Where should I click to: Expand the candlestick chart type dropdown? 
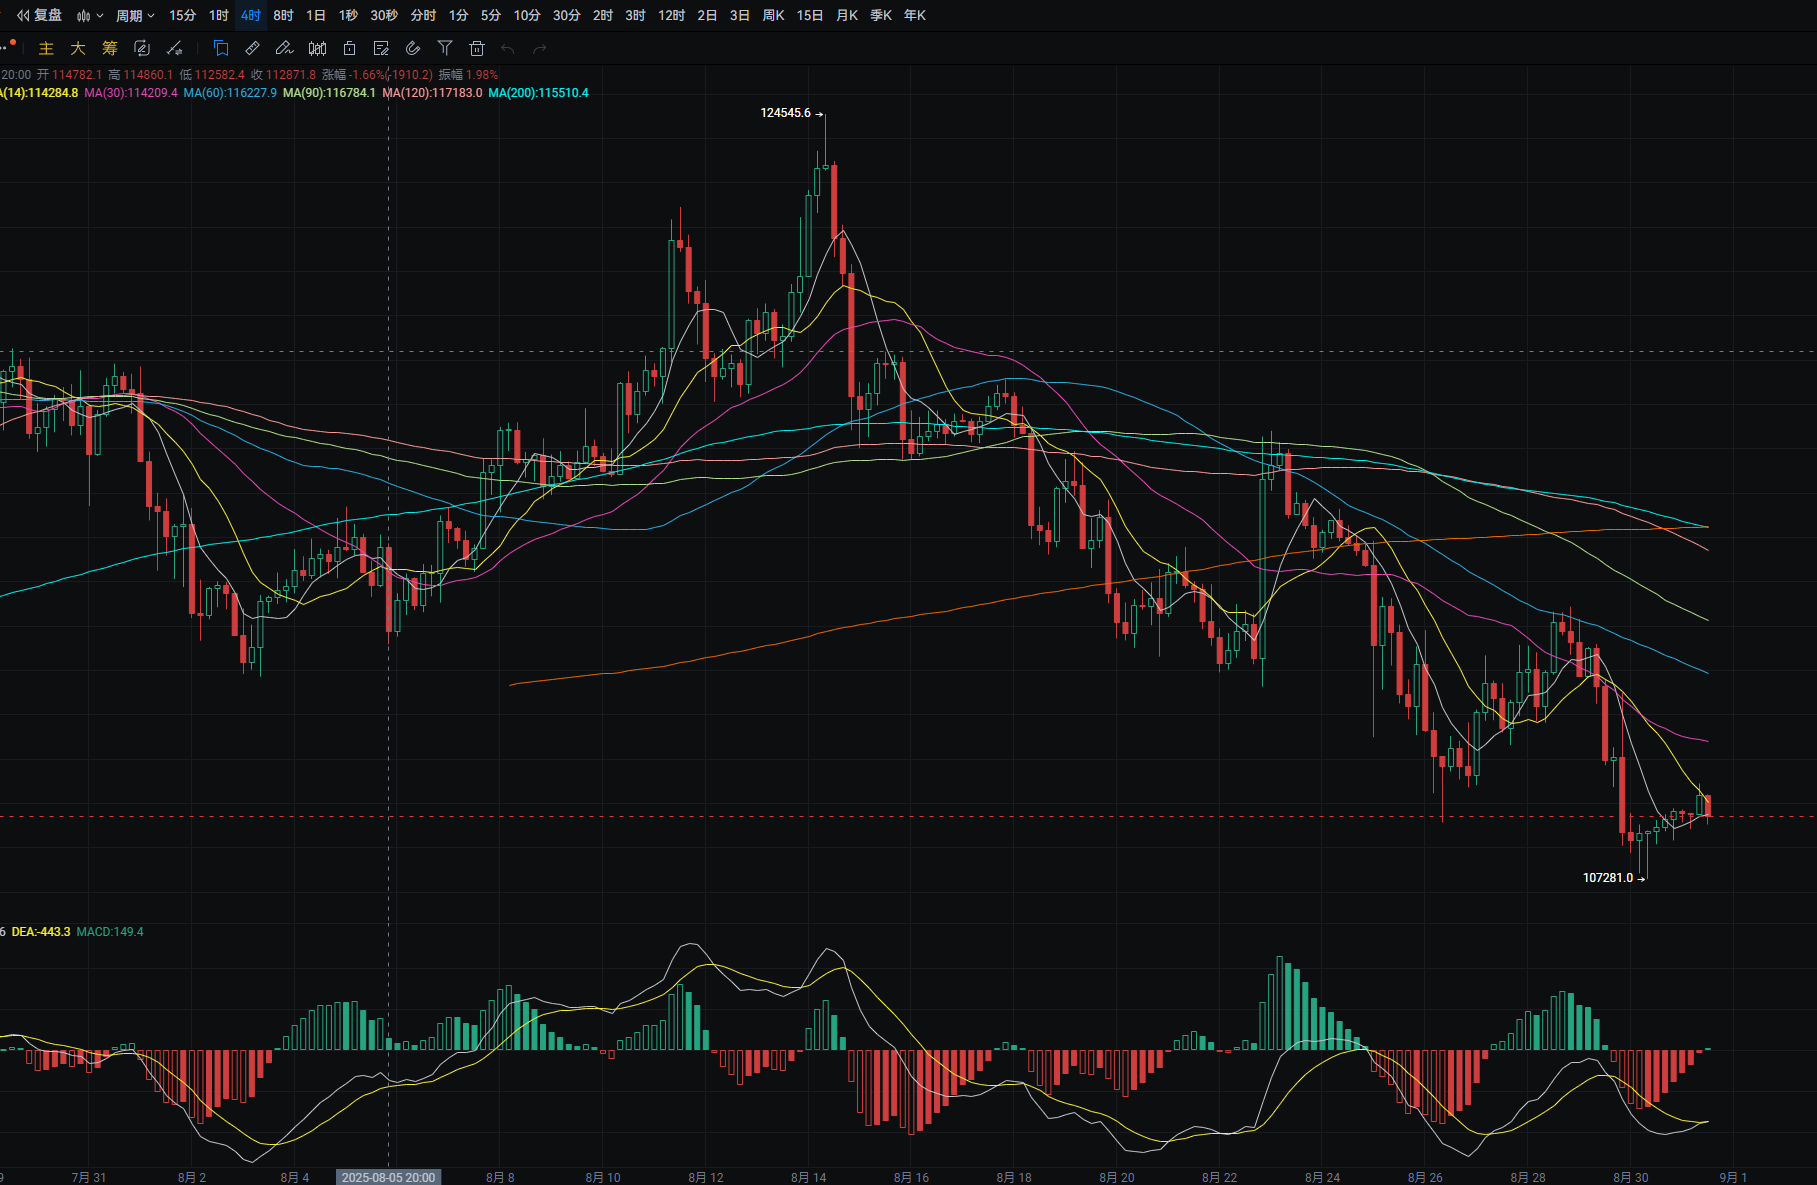[90, 15]
